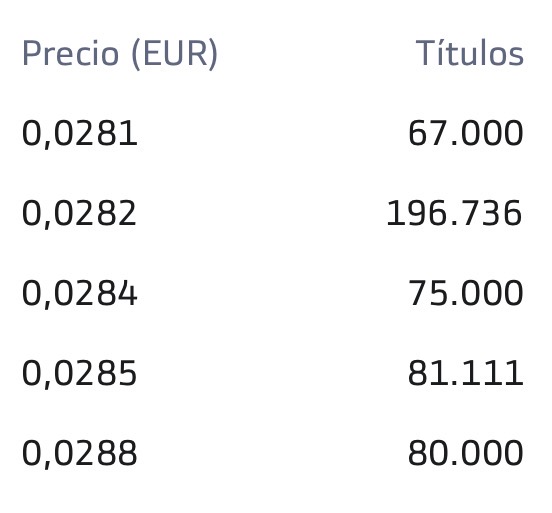552x513 pixels.
Task: Select the price 0,0281
Action: click(79, 134)
